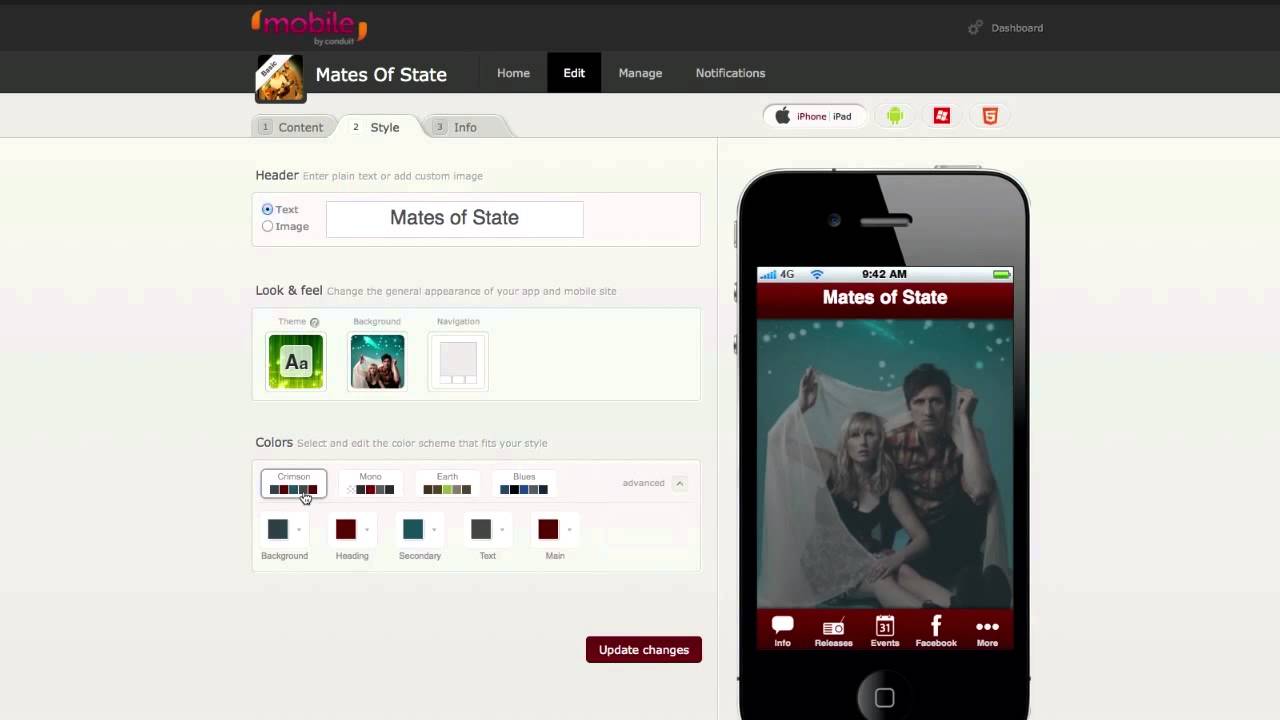This screenshot has width=1280, height=720.
Task: Pick the Crimson color scheme
Action: (x=294, y=484)
